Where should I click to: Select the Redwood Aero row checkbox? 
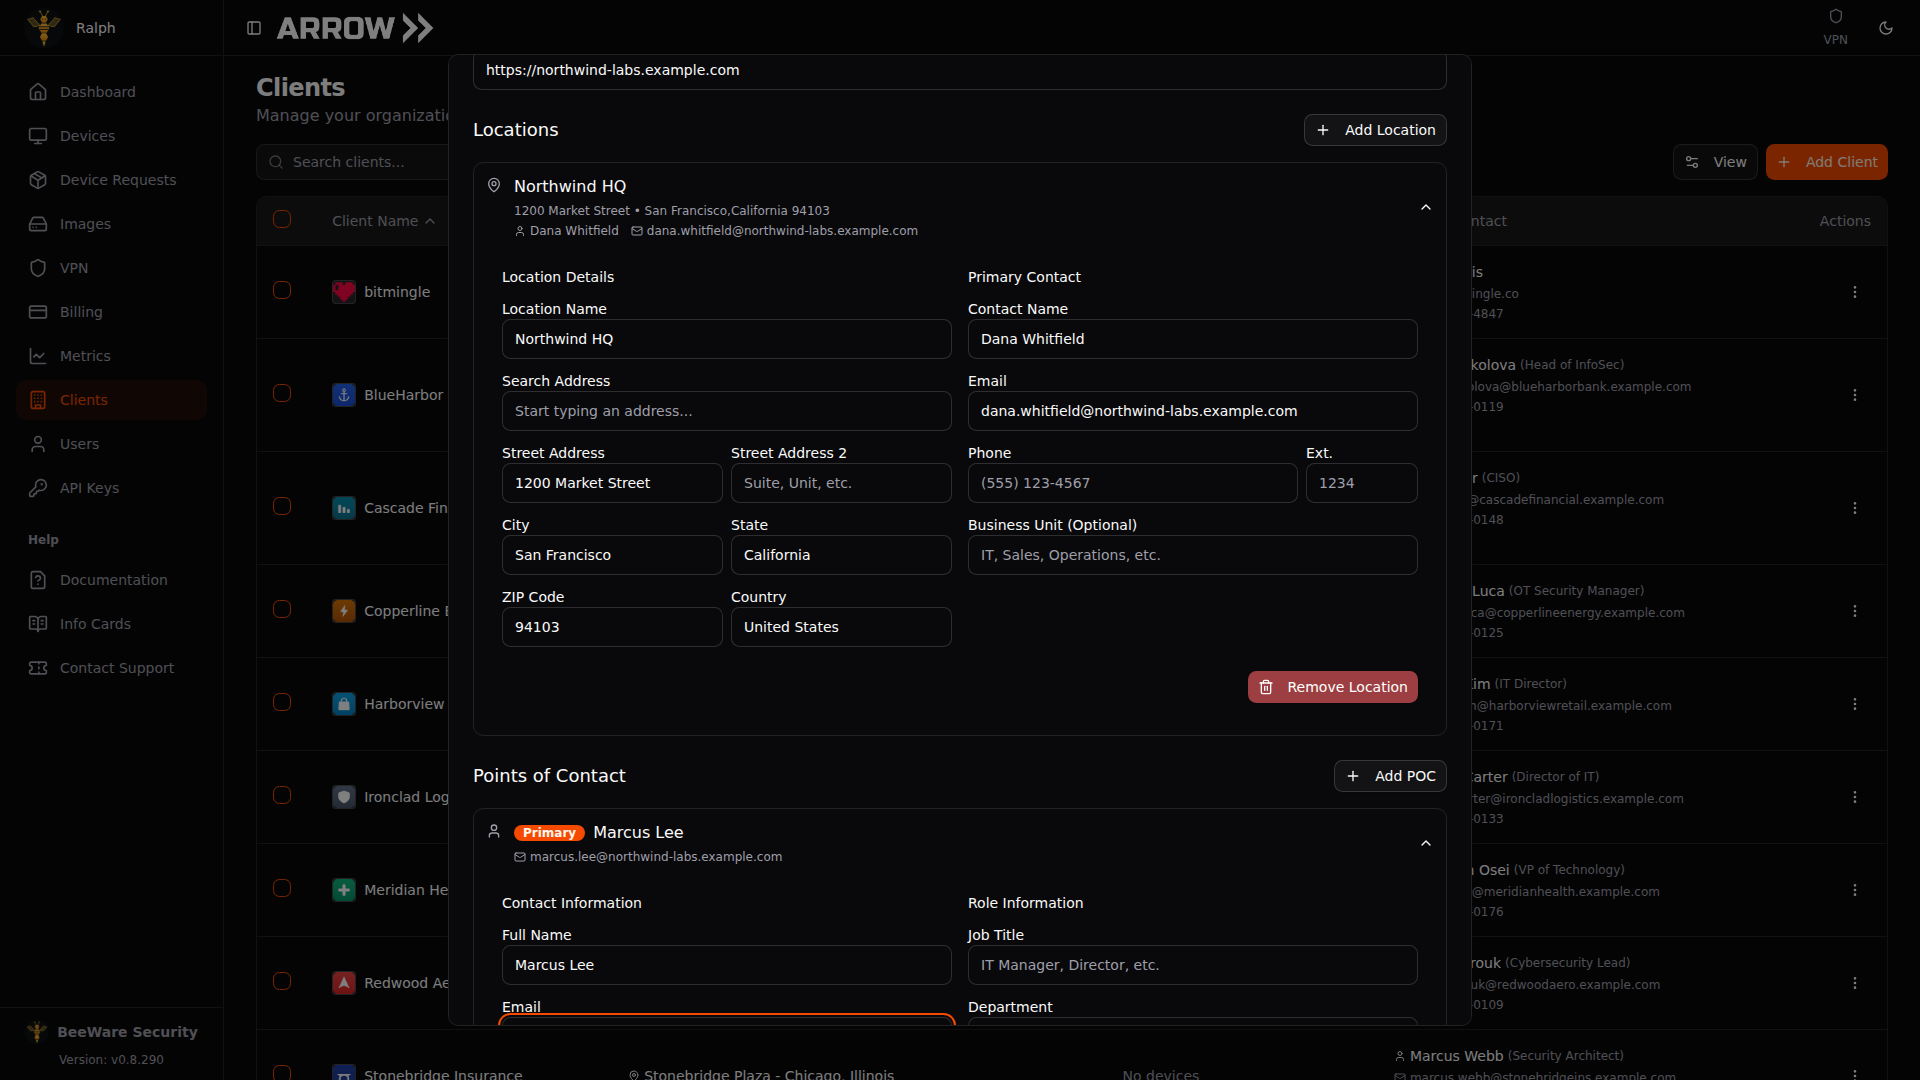(282, 981)
